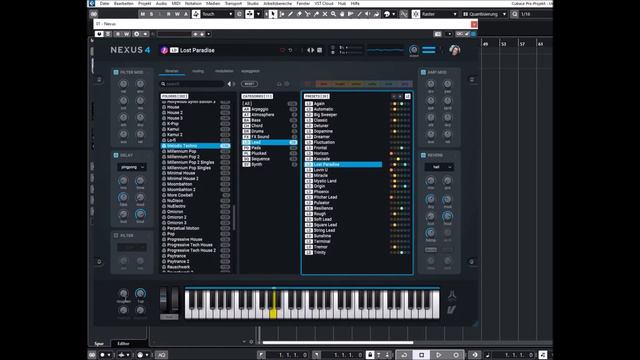The width and height of the screenshot is (640, 360).
Task: Toggle the S solo button in Cubase toolbar
Action: (x=151, y=14)
